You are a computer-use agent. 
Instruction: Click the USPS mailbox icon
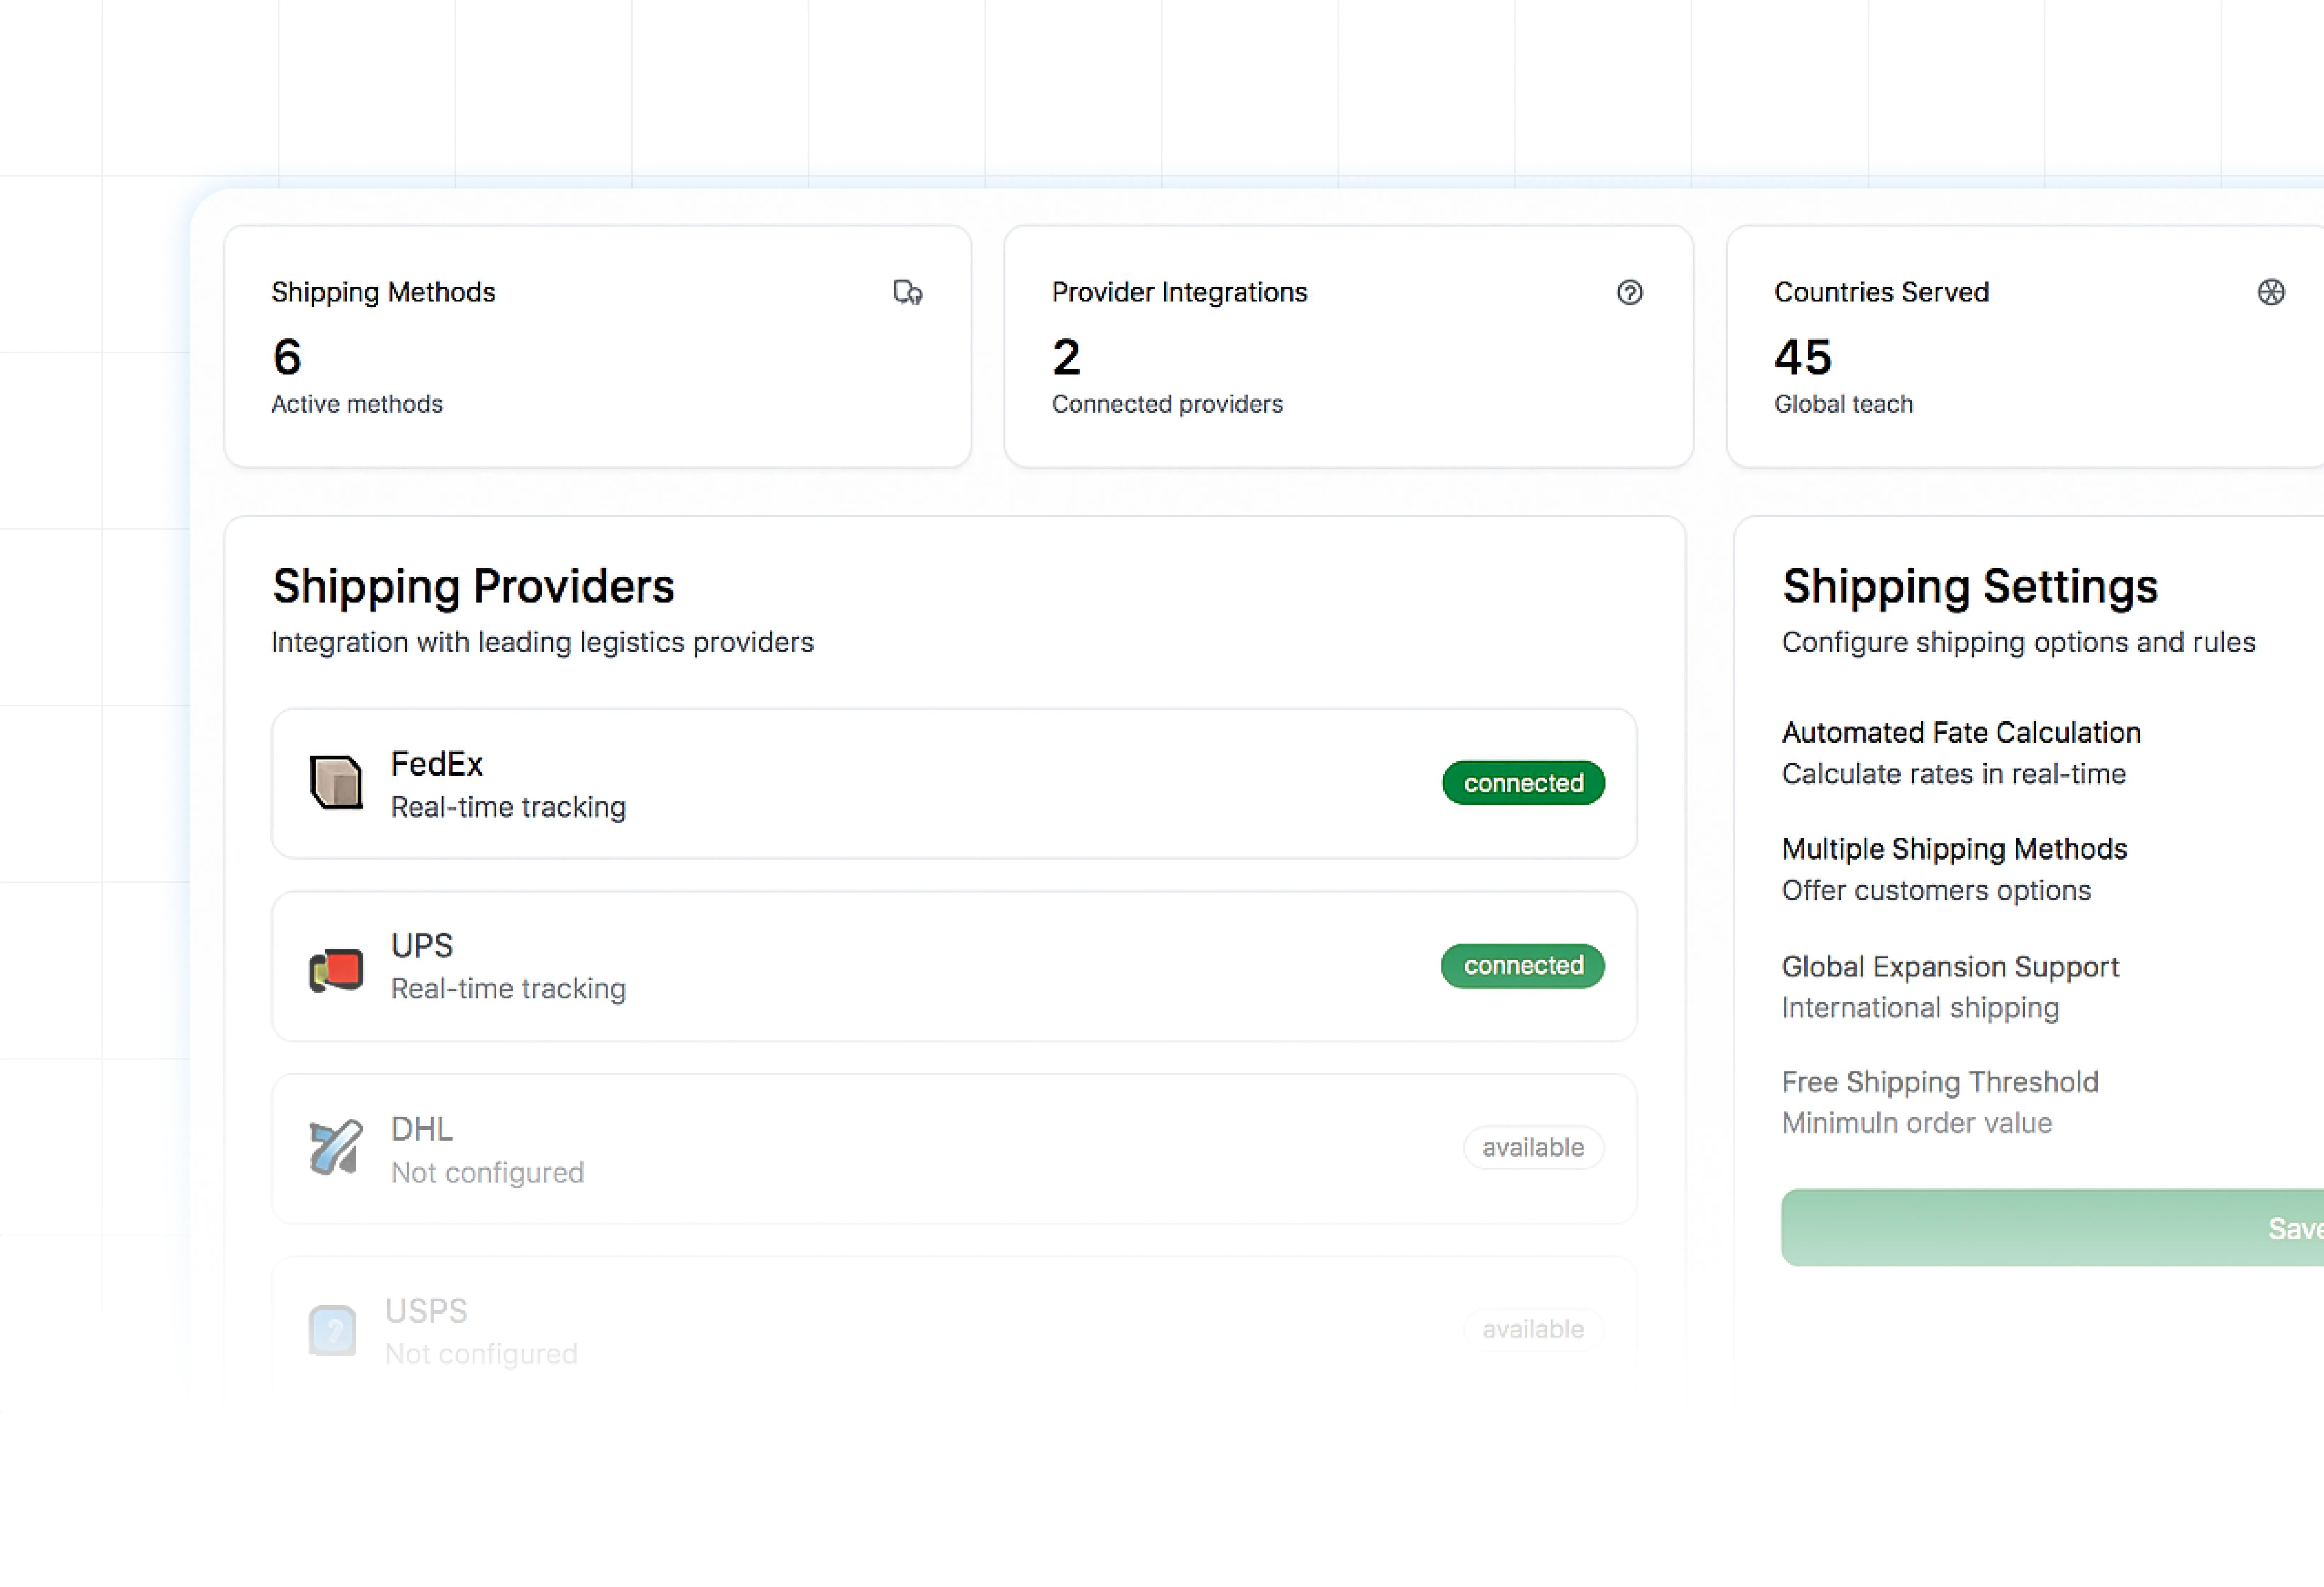(x=332, y=1330)
